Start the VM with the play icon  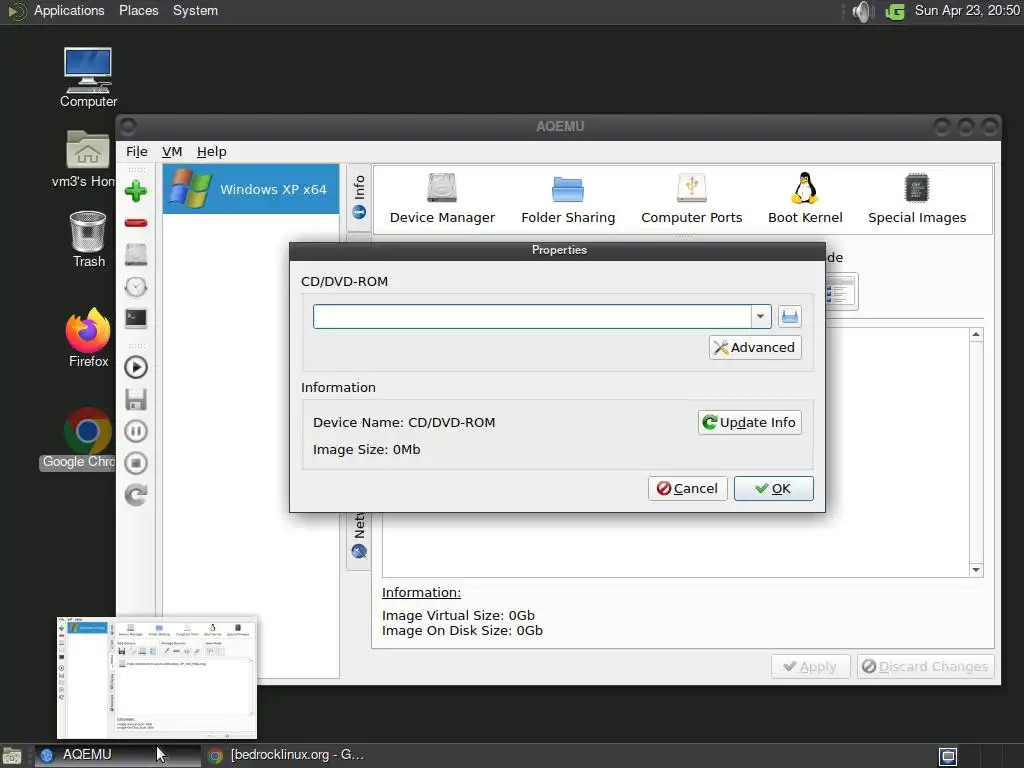click(136, 368)
